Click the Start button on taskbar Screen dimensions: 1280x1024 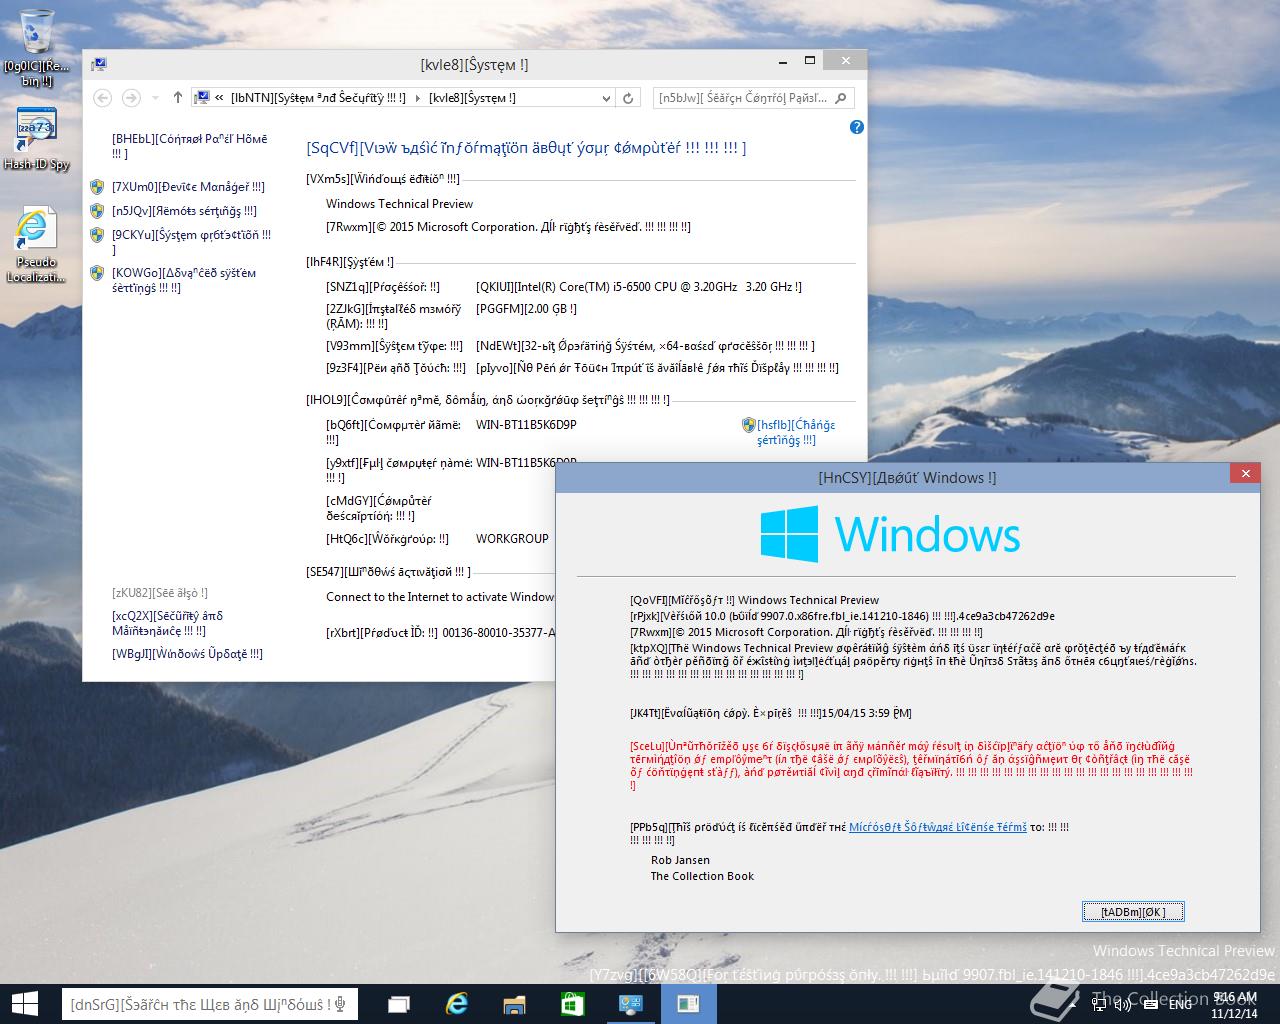click(x=25, y=1003)
